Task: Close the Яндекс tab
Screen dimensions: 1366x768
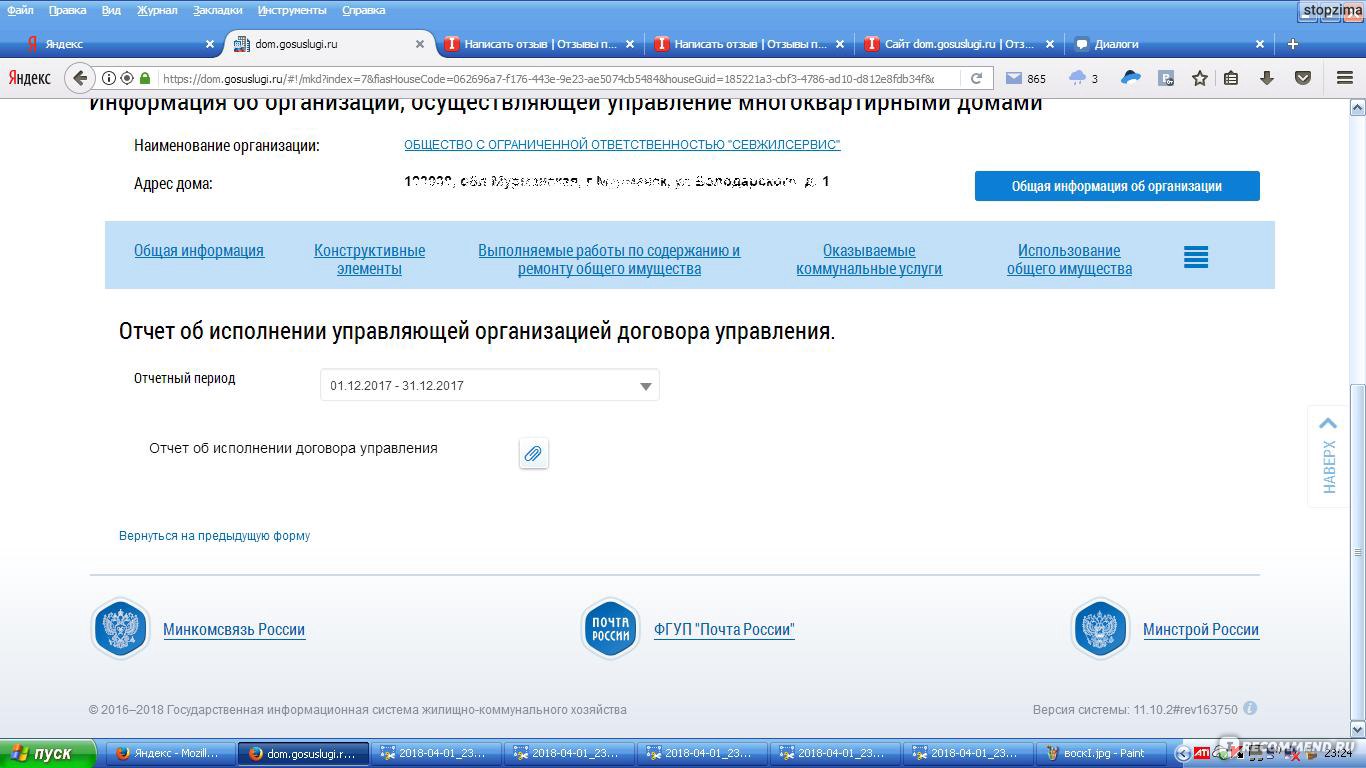Action: point(209,44)
